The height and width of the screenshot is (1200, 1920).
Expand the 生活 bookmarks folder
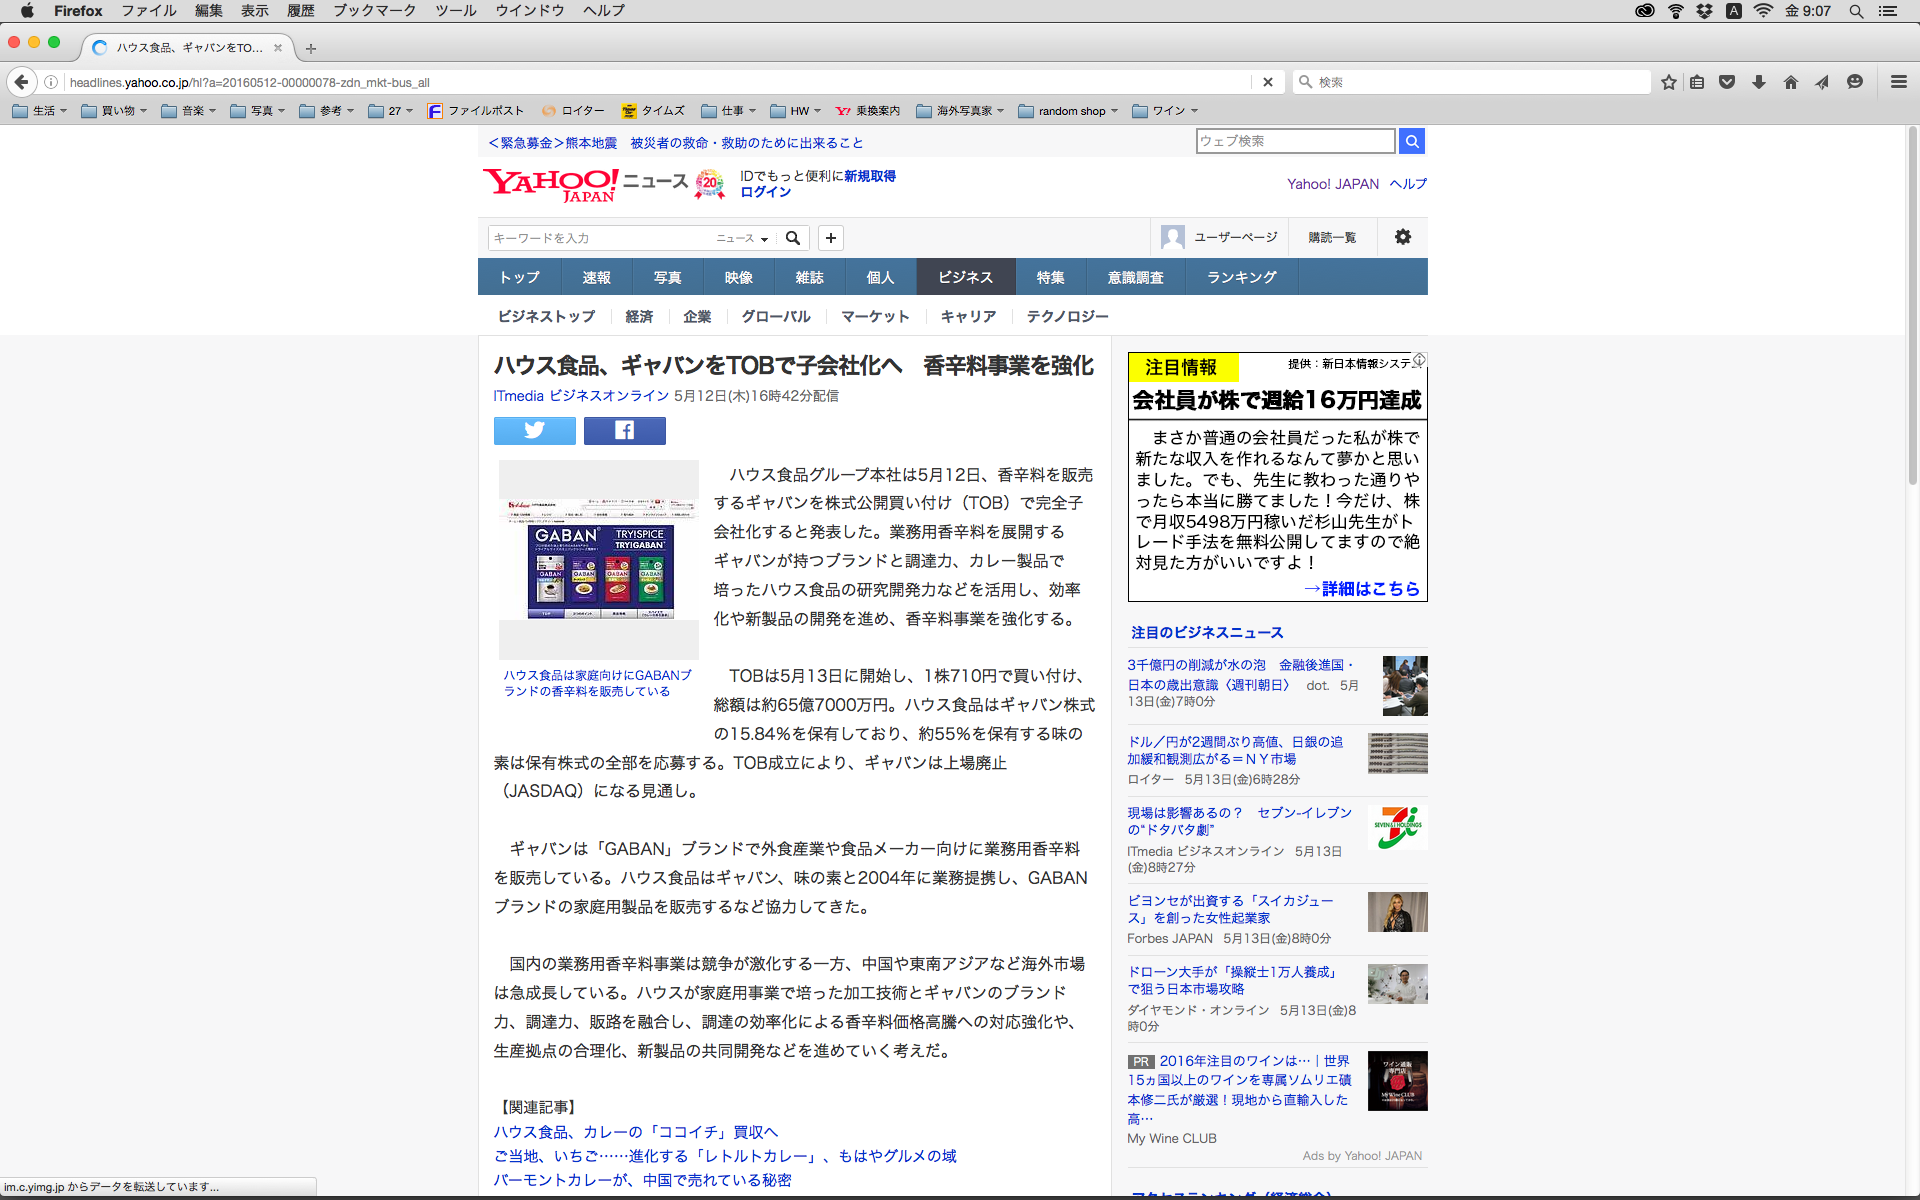(x=40, y=111)
